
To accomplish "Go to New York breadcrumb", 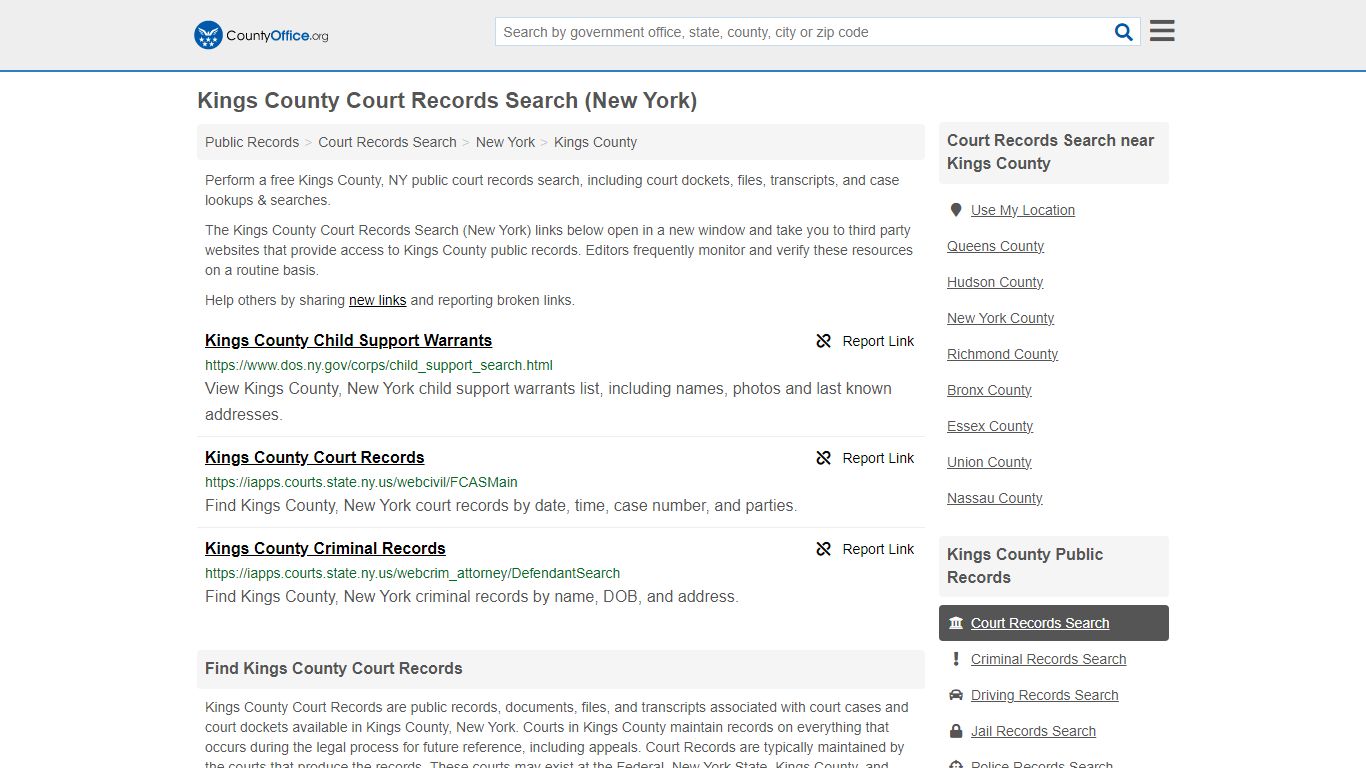I will click(x=505, y=142).
